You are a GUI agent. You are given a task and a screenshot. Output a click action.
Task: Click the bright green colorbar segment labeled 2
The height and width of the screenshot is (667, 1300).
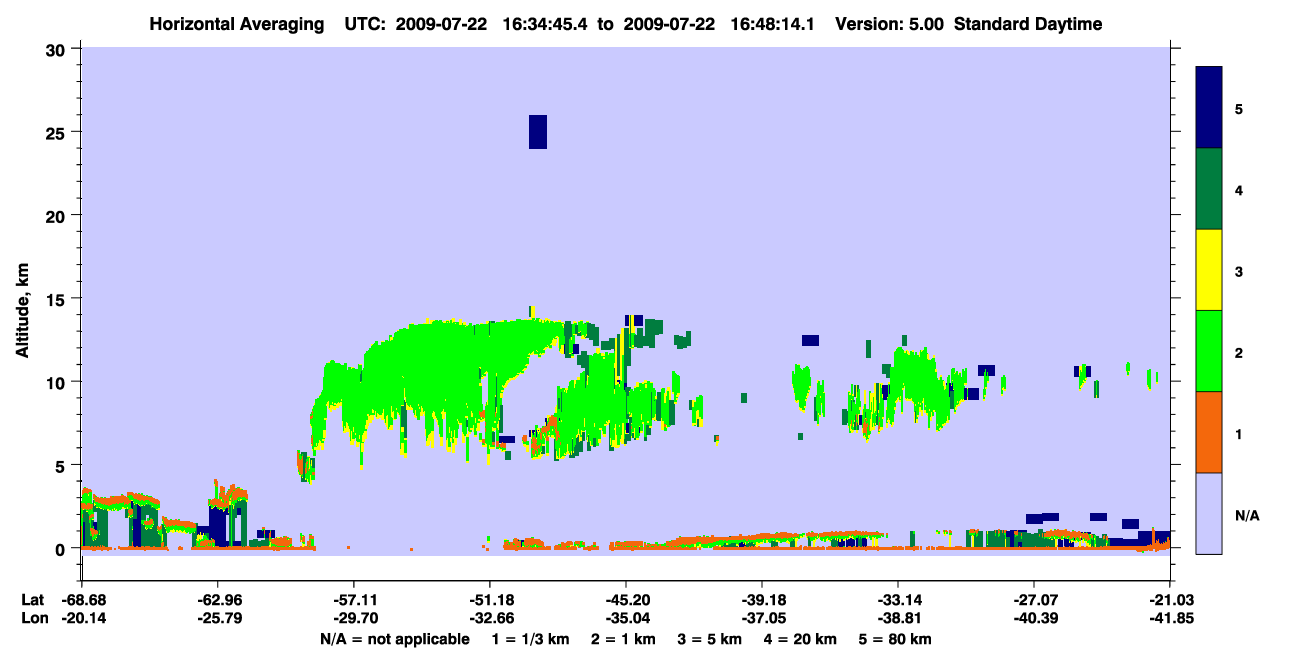[1209, 351]
